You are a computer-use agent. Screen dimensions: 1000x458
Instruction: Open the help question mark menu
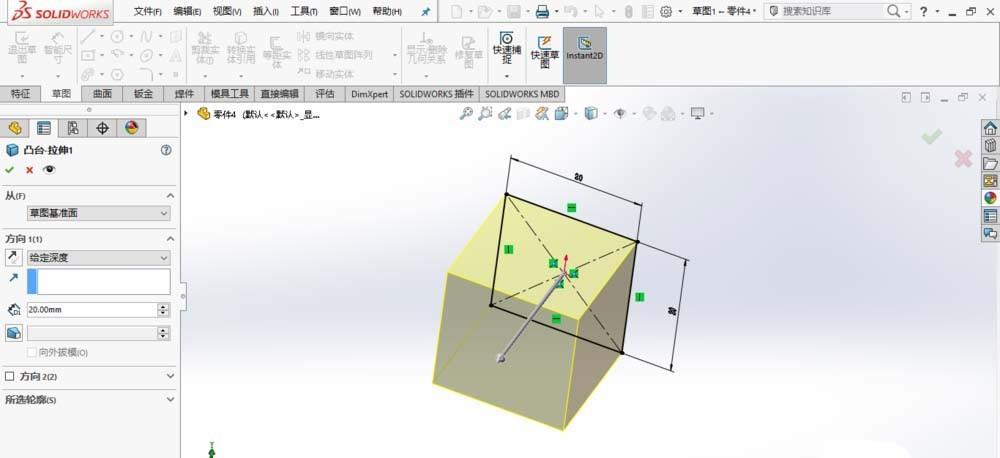coord(923,11)
